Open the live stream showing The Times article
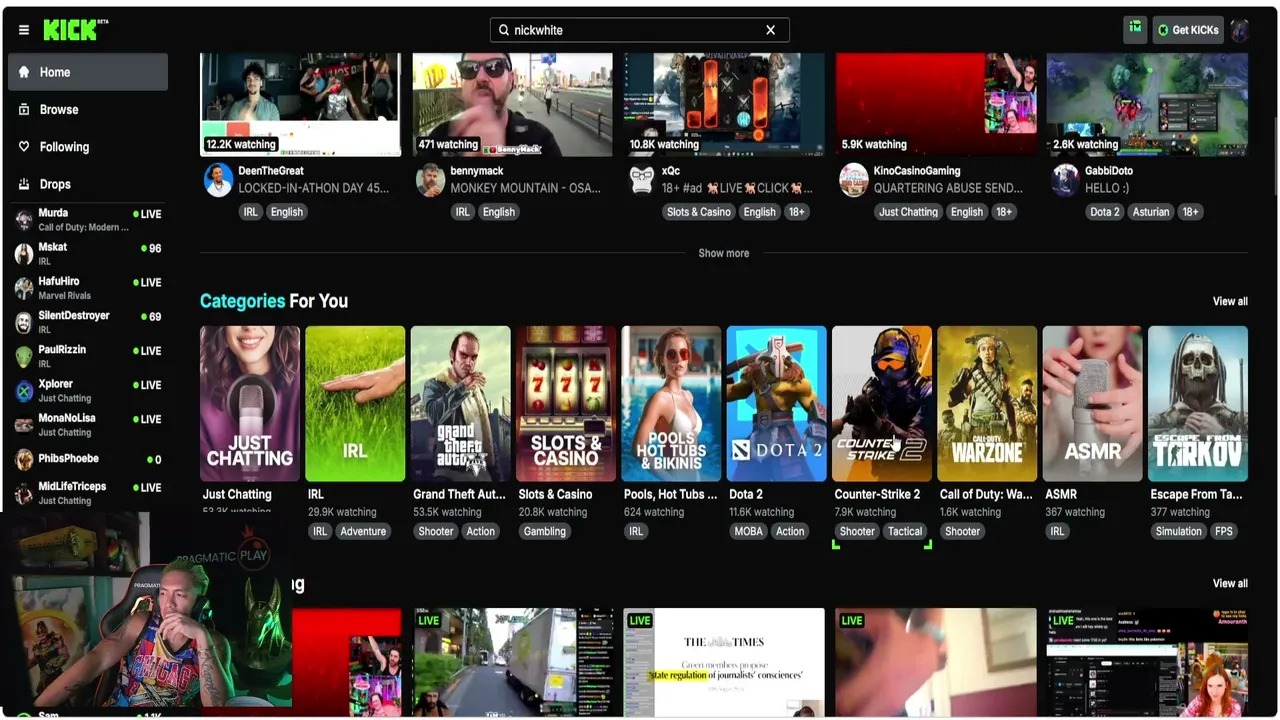The image size is (1280, 720). [x=724, y=662]
